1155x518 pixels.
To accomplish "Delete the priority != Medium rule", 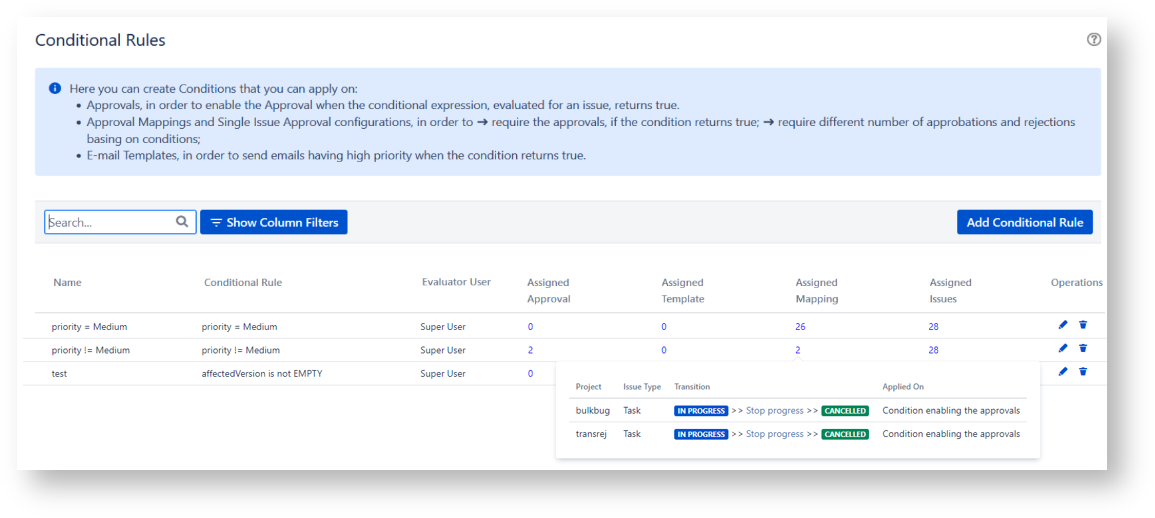I will point(1083,349).
